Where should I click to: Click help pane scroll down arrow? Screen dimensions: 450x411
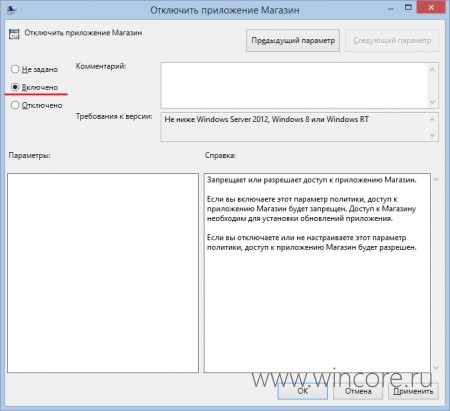(436, 367)
